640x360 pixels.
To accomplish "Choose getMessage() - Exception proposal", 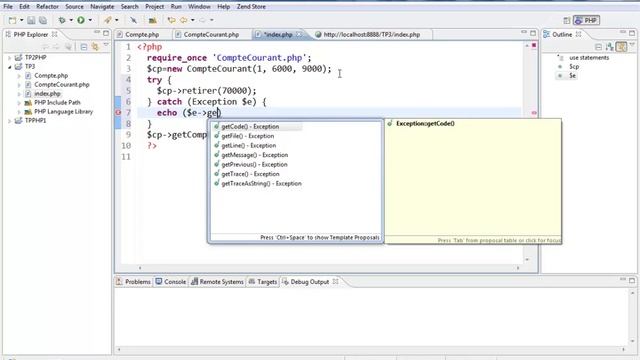I will point(254,155).
